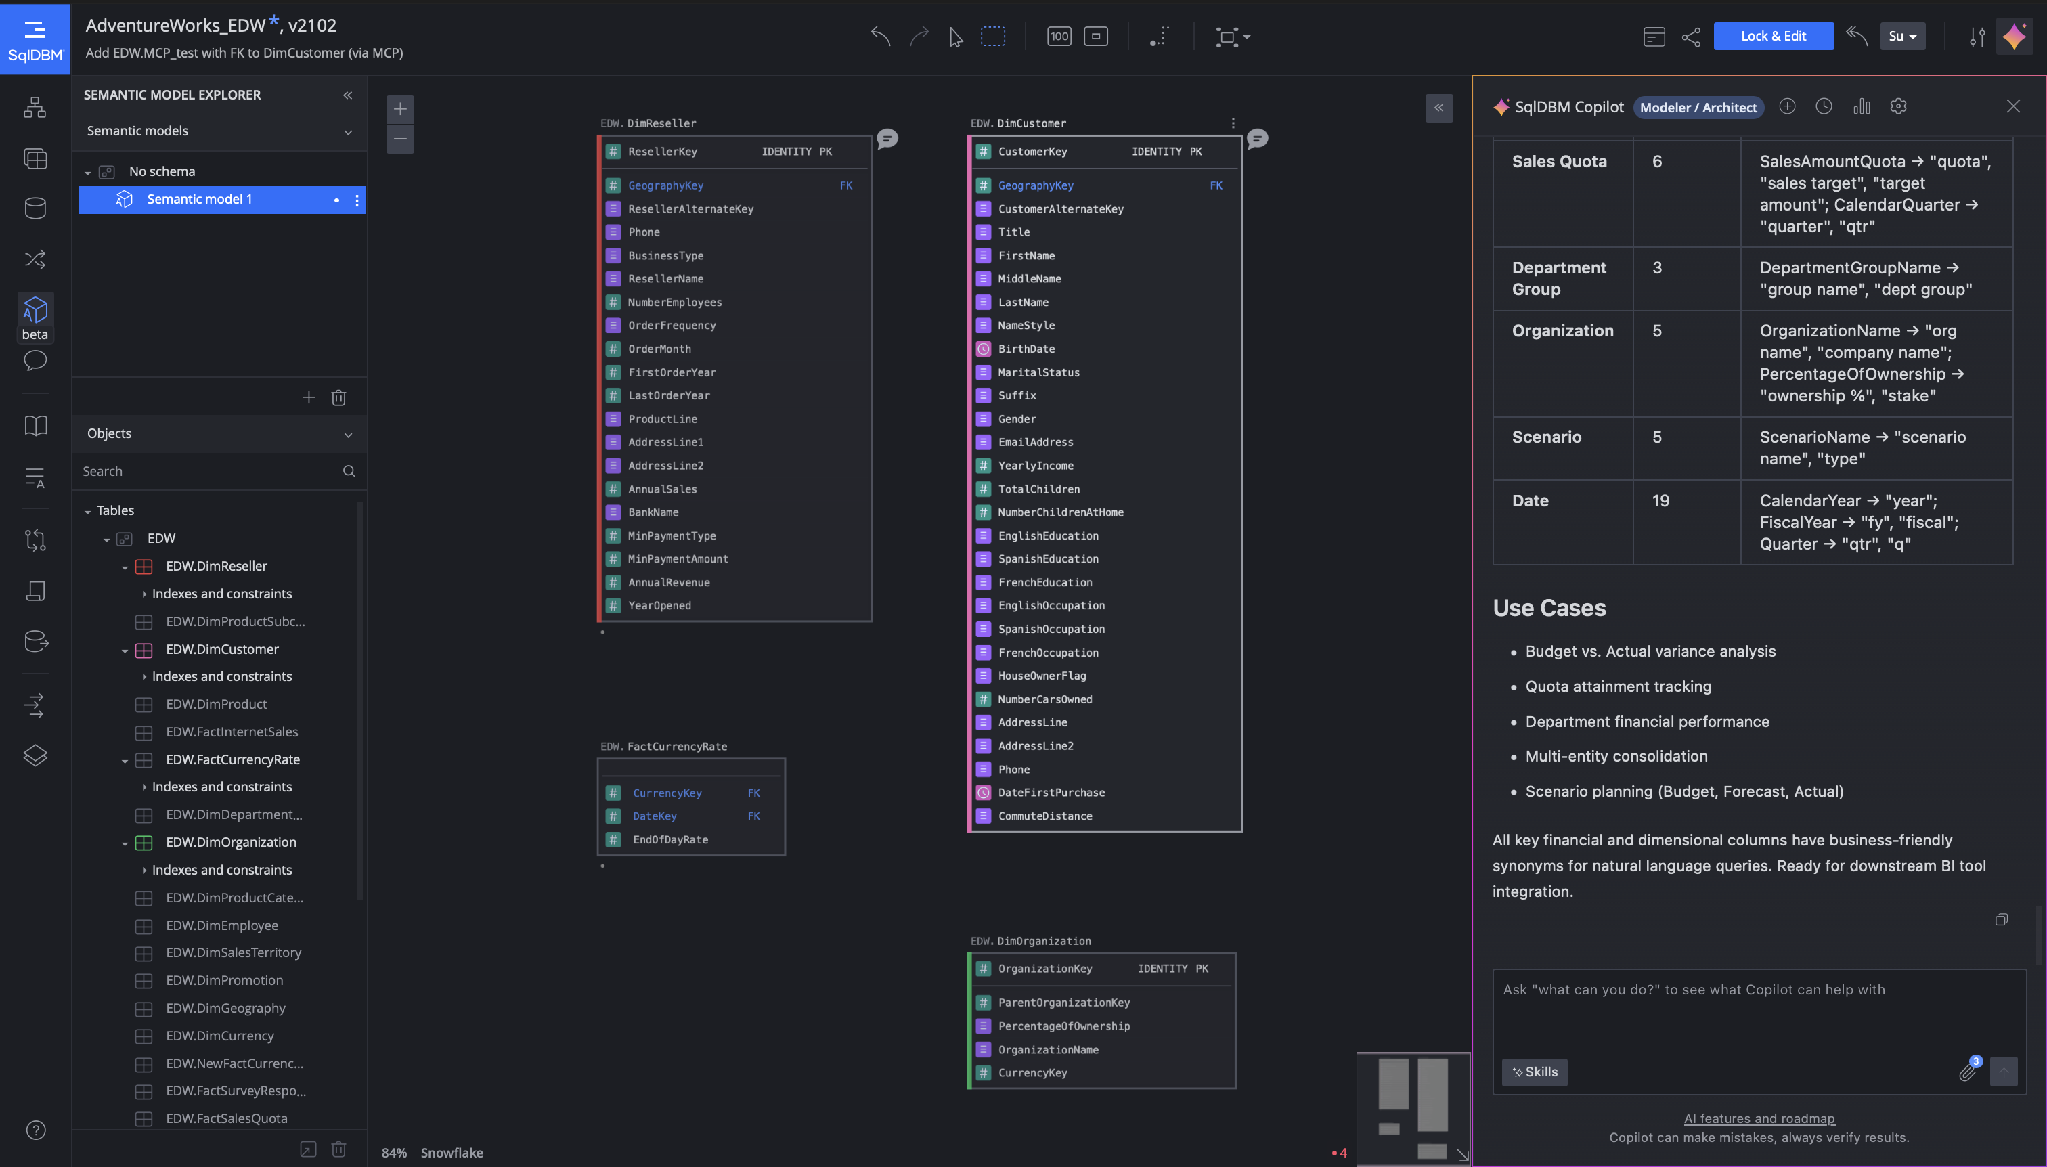Click the undo arrow in top toolbar

point(880,37)
